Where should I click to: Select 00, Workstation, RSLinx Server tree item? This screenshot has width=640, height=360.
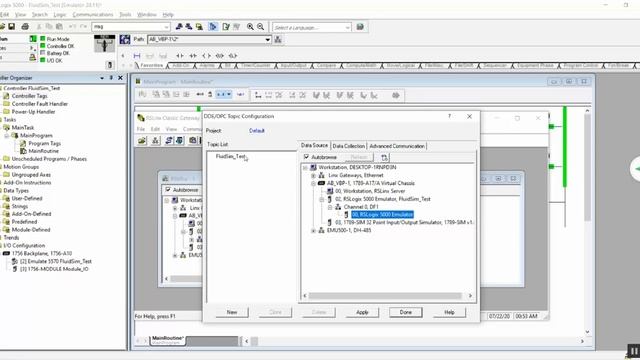[x=370, y=191]
